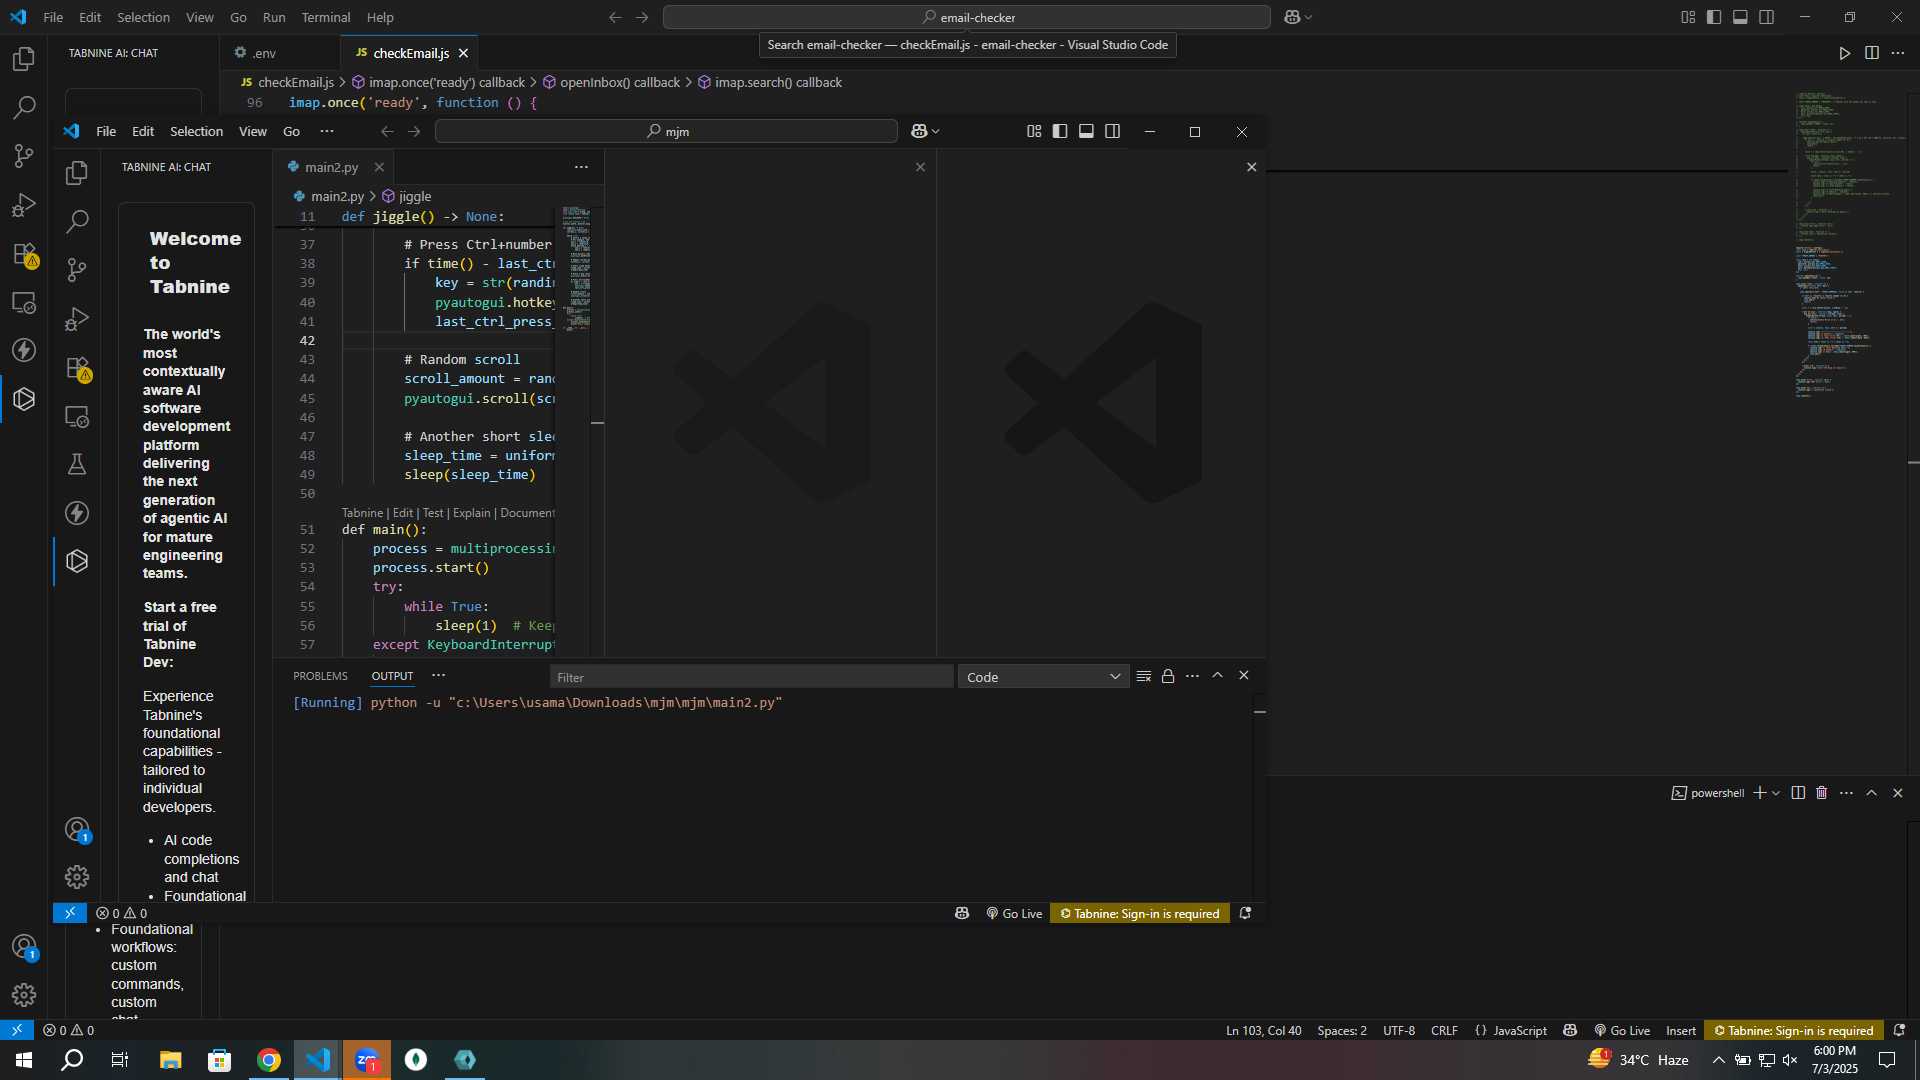This screenshot has height=1080, width=1920.
Task: Click Go Live in email-checker status bar
Action: [x=1622, y=1030]
